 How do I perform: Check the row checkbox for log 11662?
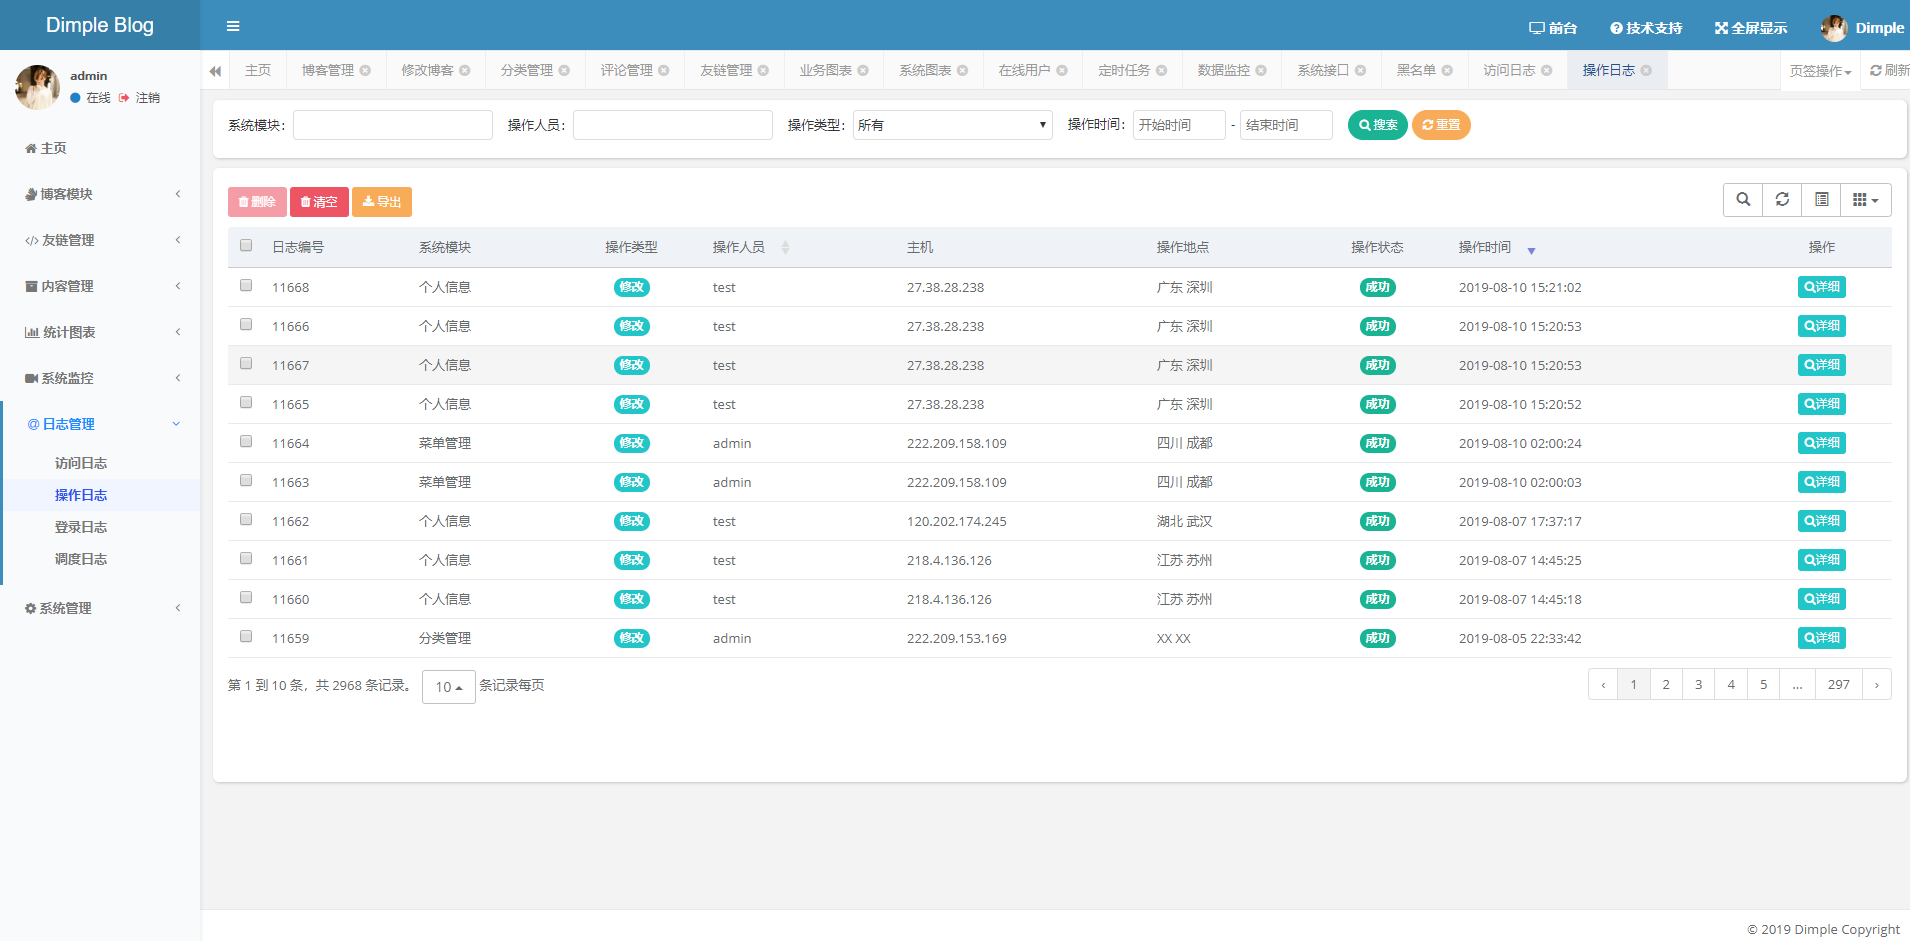click(246, 519)
